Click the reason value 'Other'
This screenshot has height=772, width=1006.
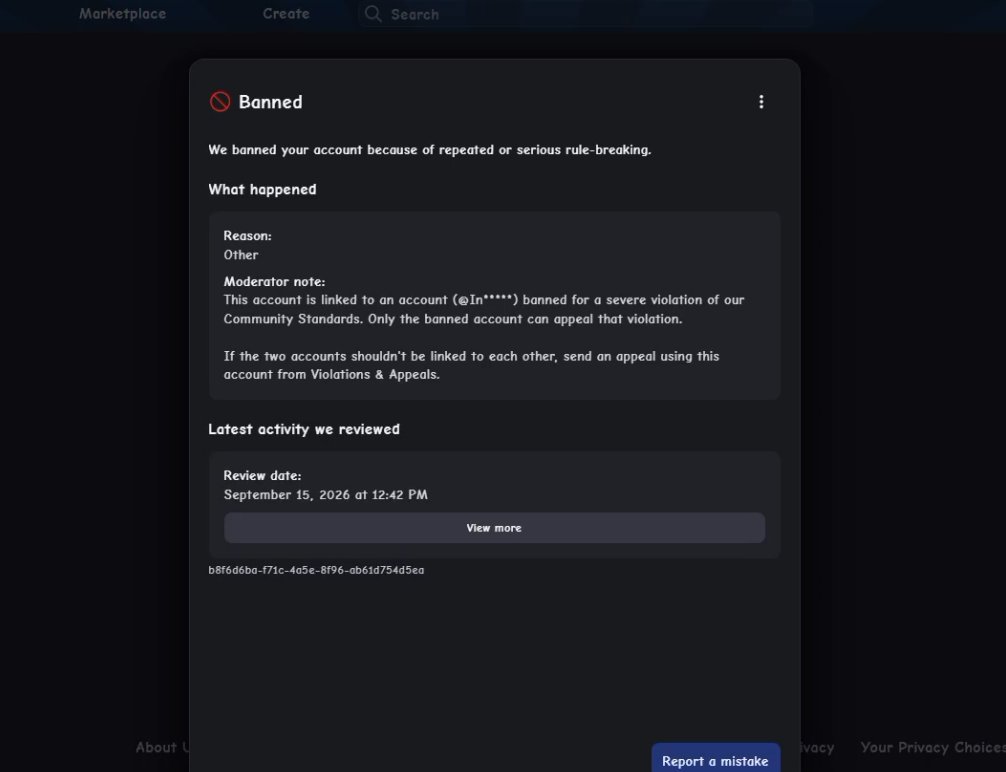point(241,255)
